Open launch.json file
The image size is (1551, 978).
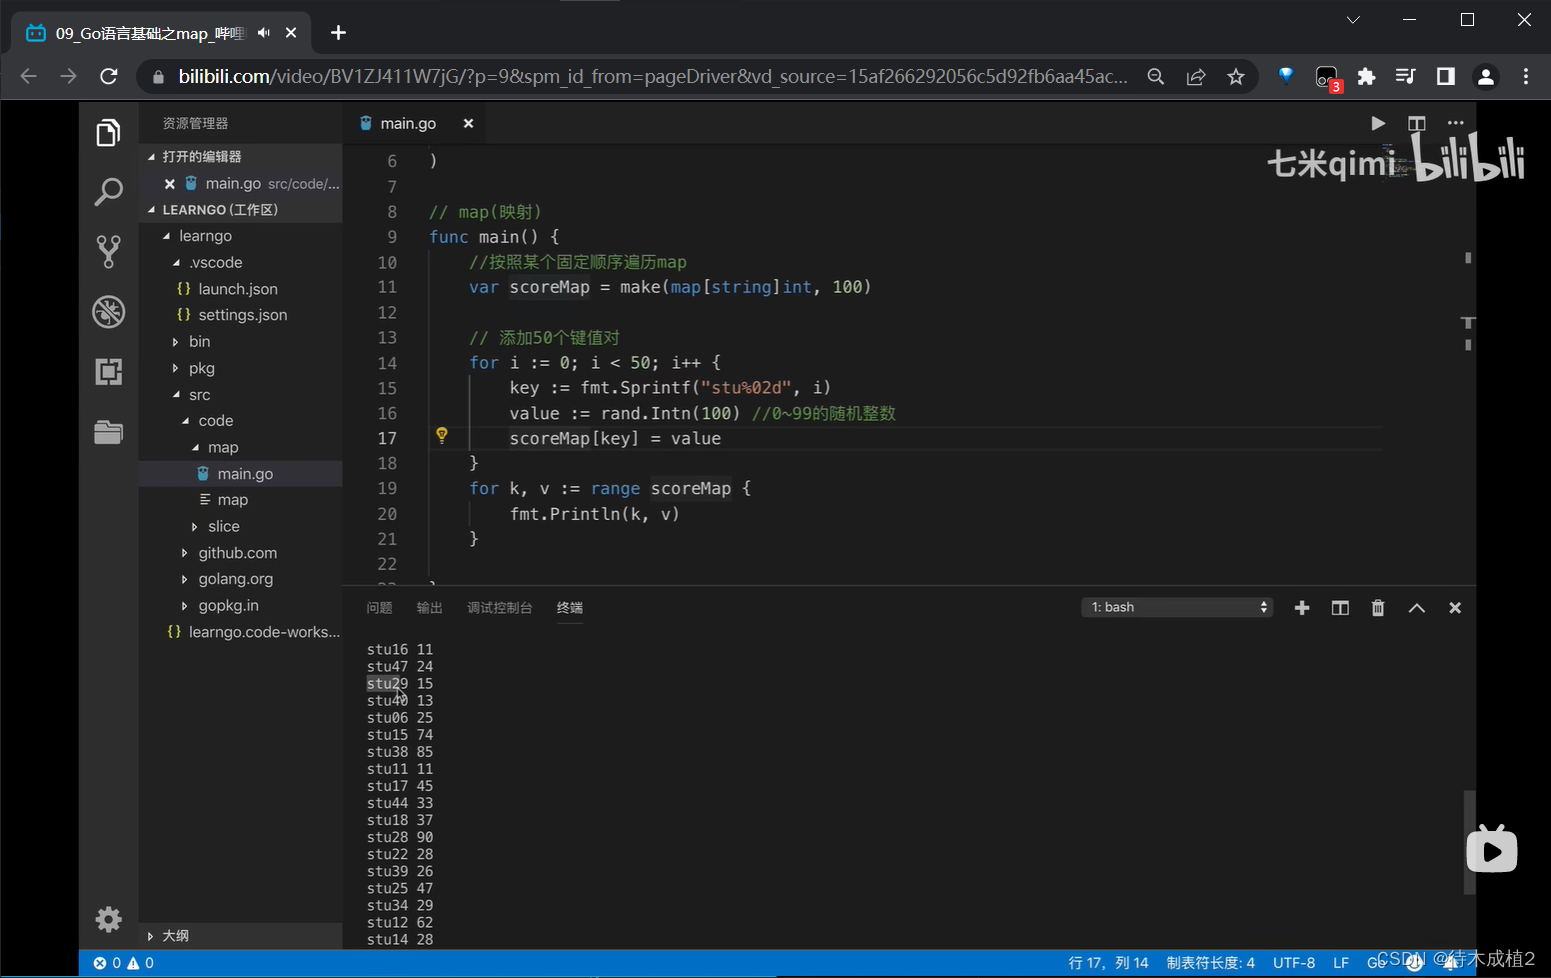[x=238, y=289]
